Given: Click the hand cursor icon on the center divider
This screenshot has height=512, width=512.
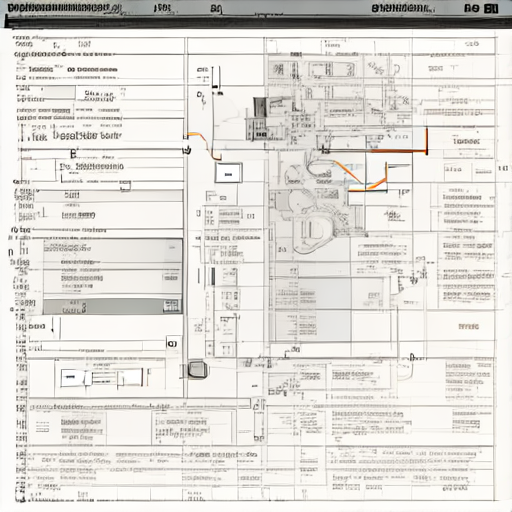Looking at the screenshot, I should [187, 150].
